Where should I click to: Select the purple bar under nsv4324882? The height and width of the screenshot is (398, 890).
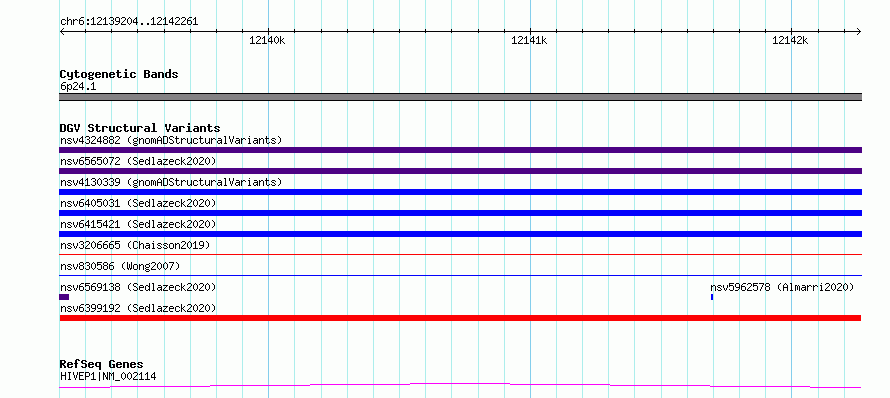(x=460, y=150)
